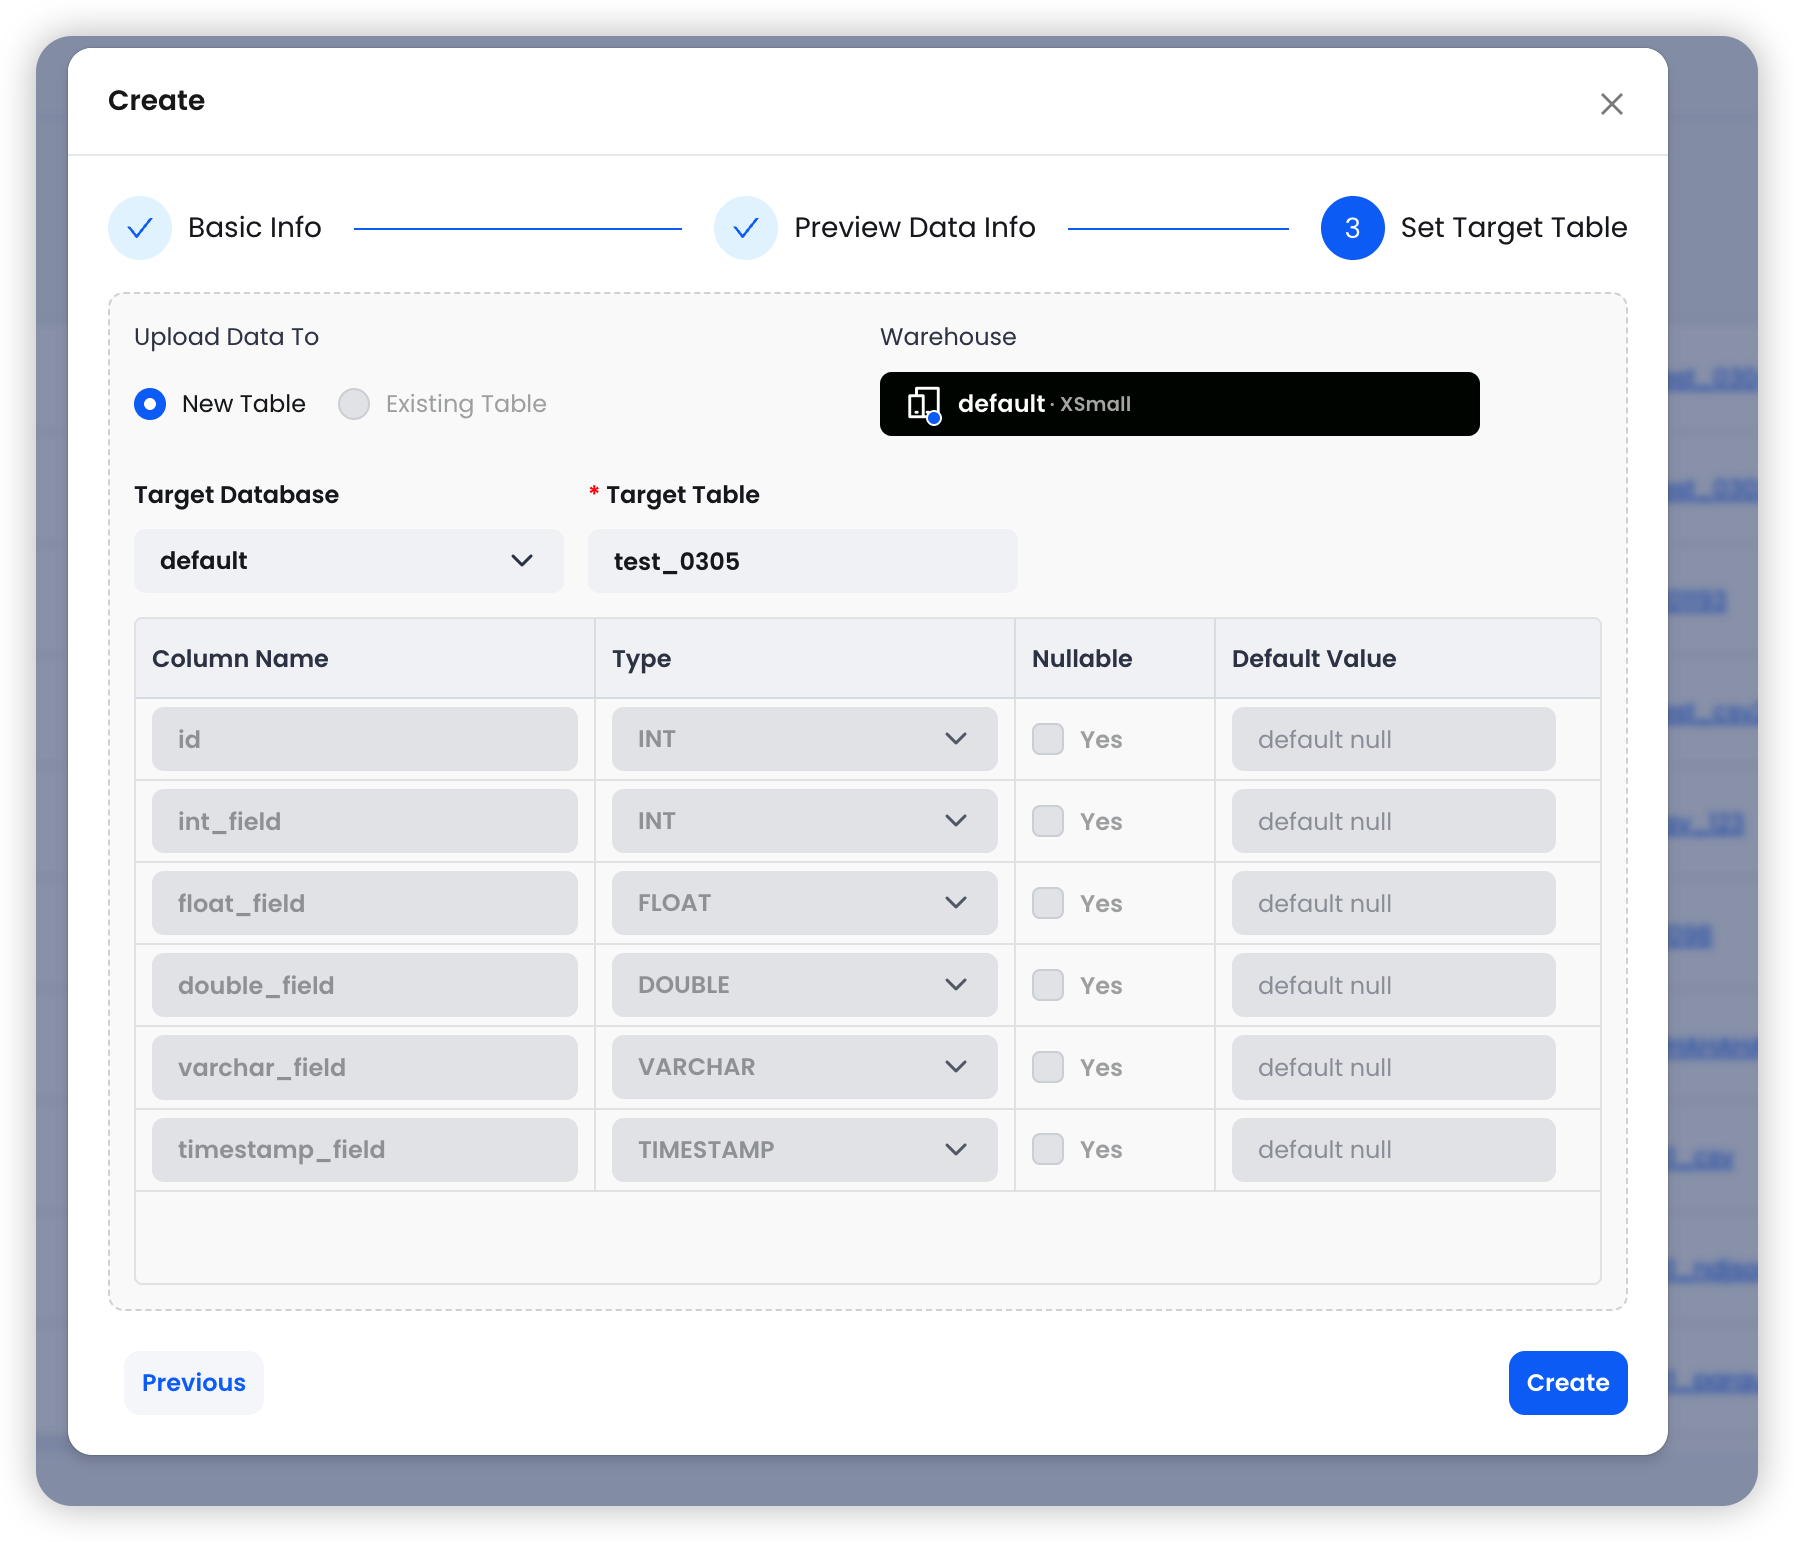
Task: Click the Preview Data Info checkmark icon
Action: pos(746,228)
